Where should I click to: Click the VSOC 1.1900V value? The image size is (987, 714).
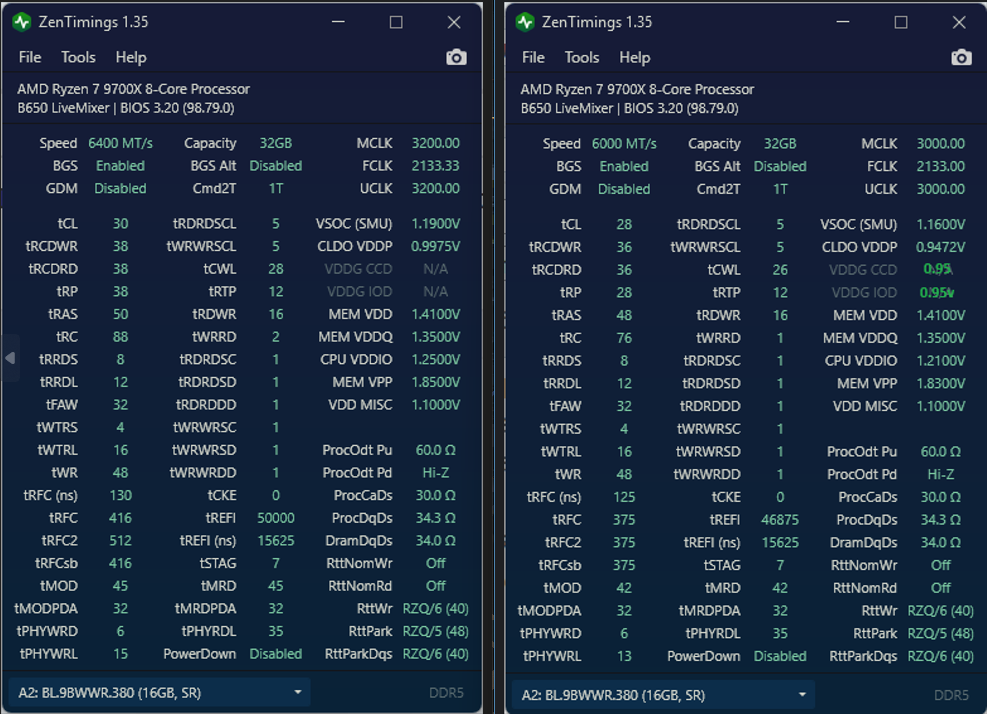click(436, 224)
